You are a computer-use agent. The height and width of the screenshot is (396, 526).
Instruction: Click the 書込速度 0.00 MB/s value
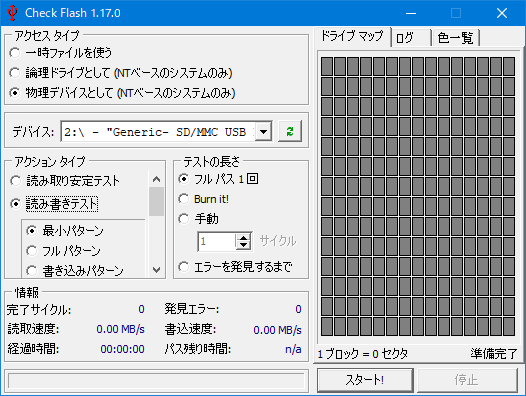pos(277,330)
